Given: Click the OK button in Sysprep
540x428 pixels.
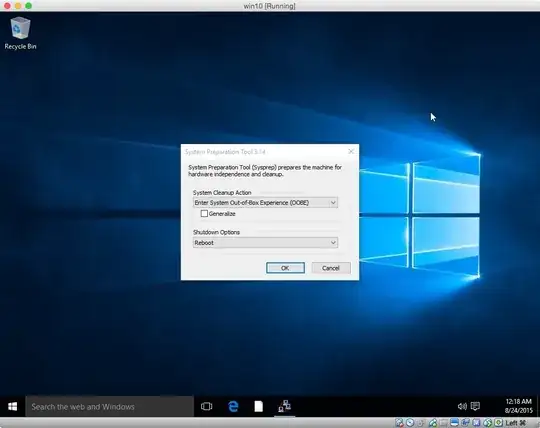Looking at the screenshot, I should (285, 268).
